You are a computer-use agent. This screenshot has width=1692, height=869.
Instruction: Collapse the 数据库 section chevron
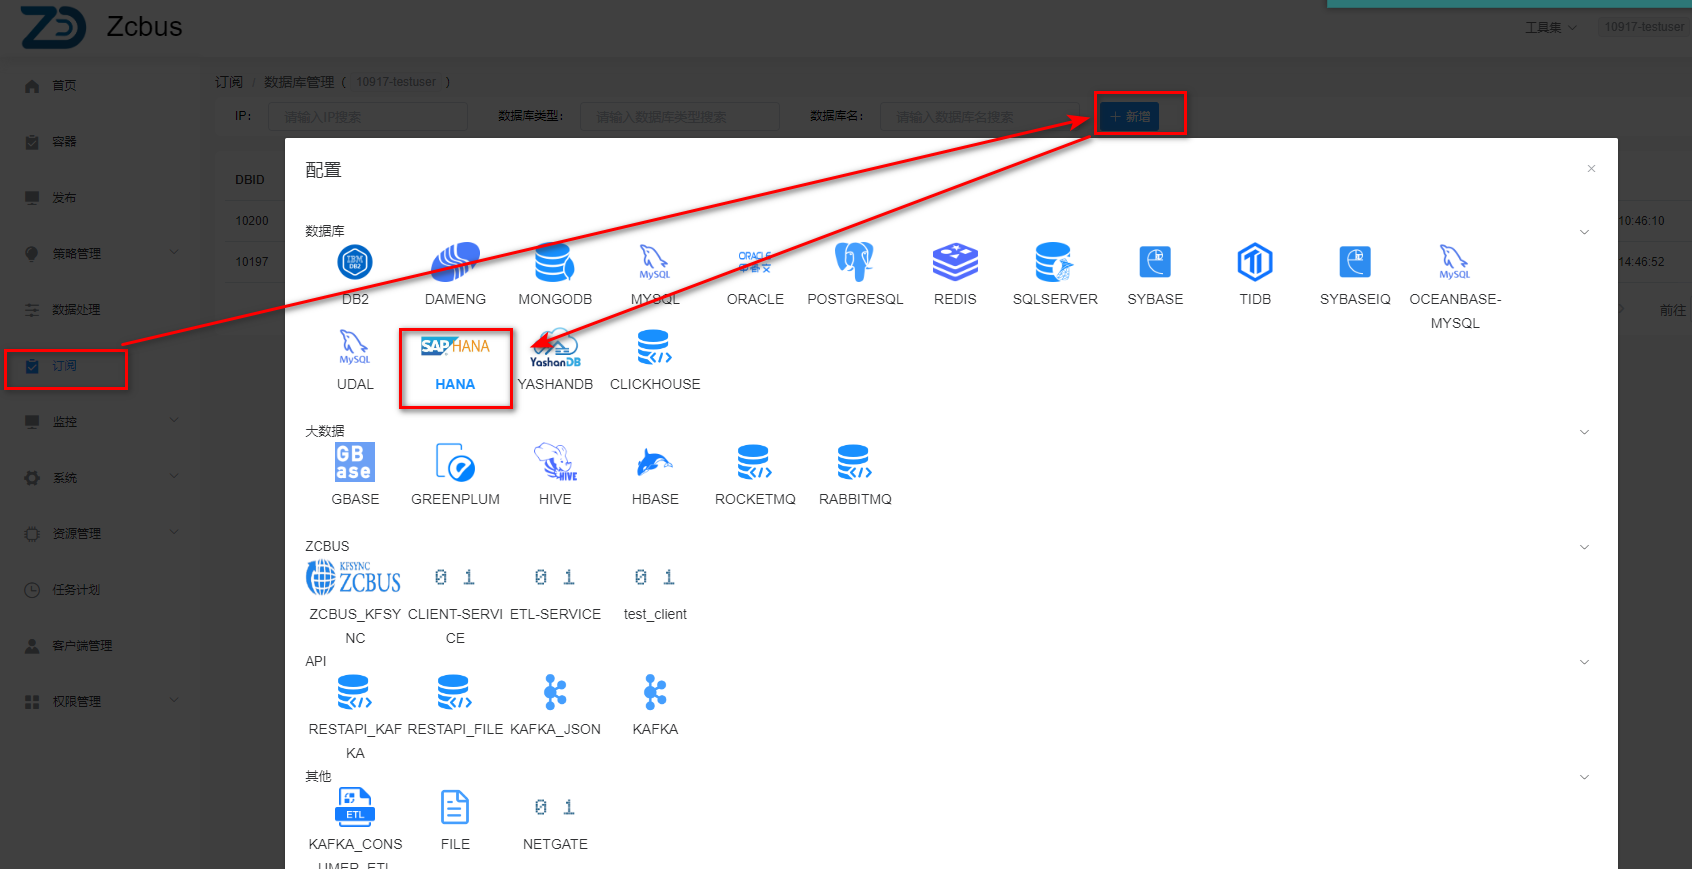coord(1584,232)
